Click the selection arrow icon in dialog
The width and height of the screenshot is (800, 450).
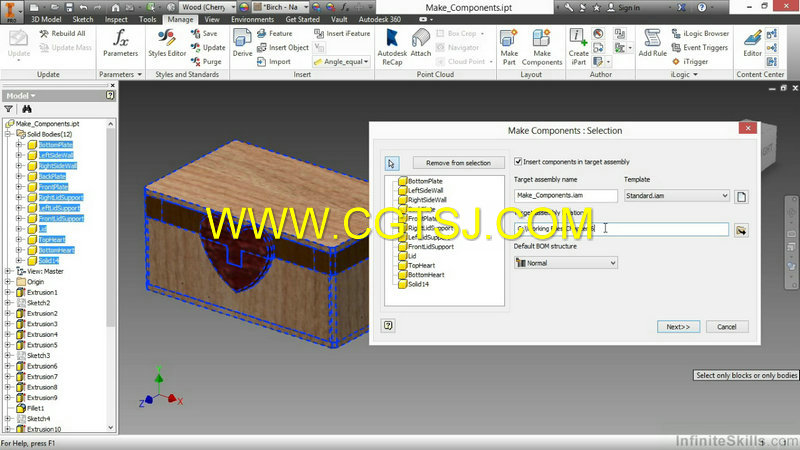coord(391,163)
